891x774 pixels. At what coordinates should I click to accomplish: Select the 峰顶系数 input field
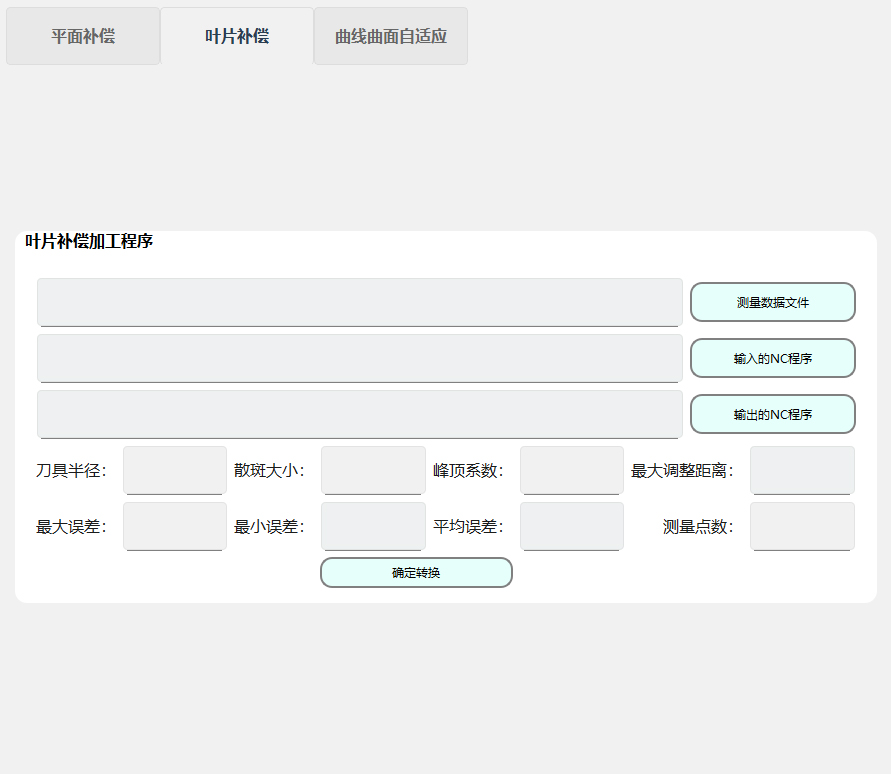[x=572, y=470]
